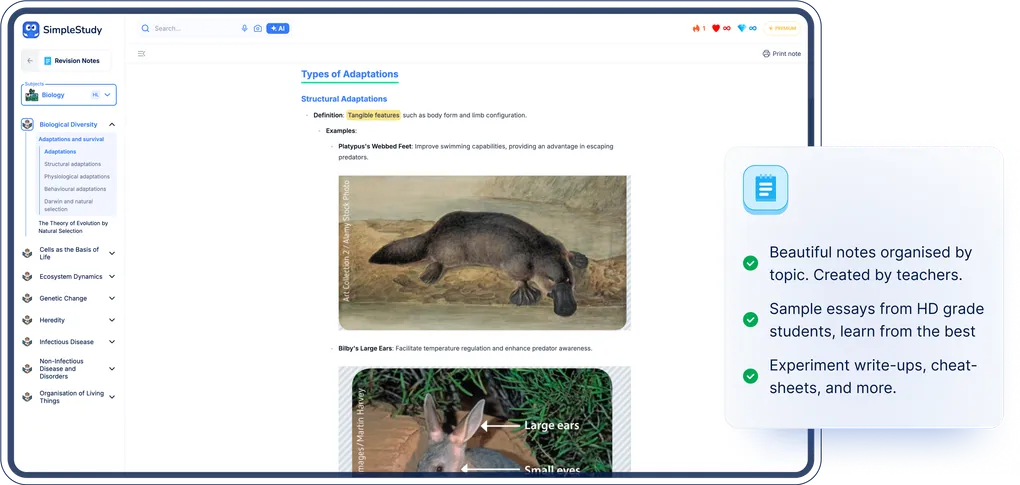This screenshot has height=485, width=1020.
Task: Click the Cells as the Basis of Life icon
Action: tap(27, 253)
